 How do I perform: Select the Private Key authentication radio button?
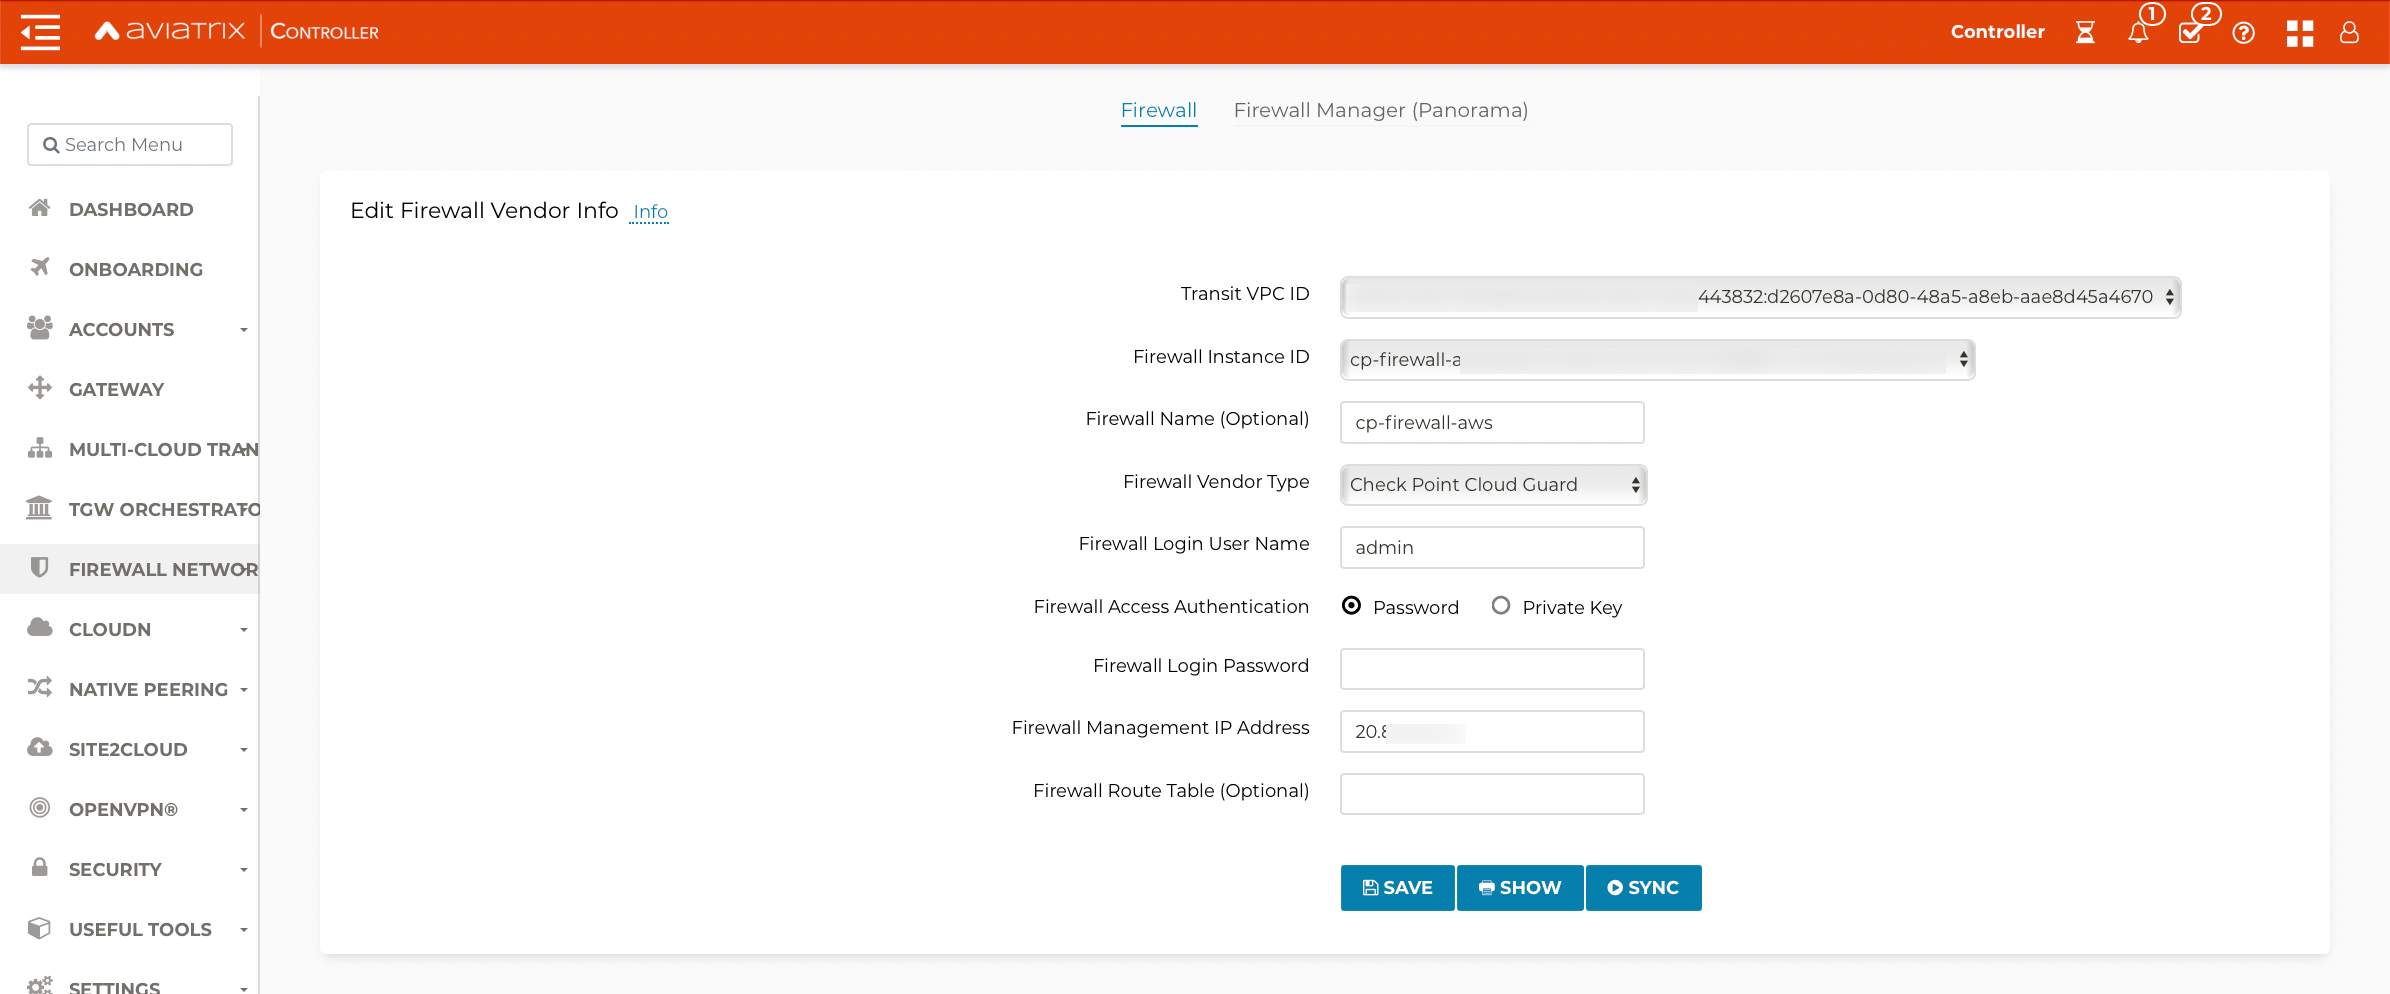point(1501,606)
